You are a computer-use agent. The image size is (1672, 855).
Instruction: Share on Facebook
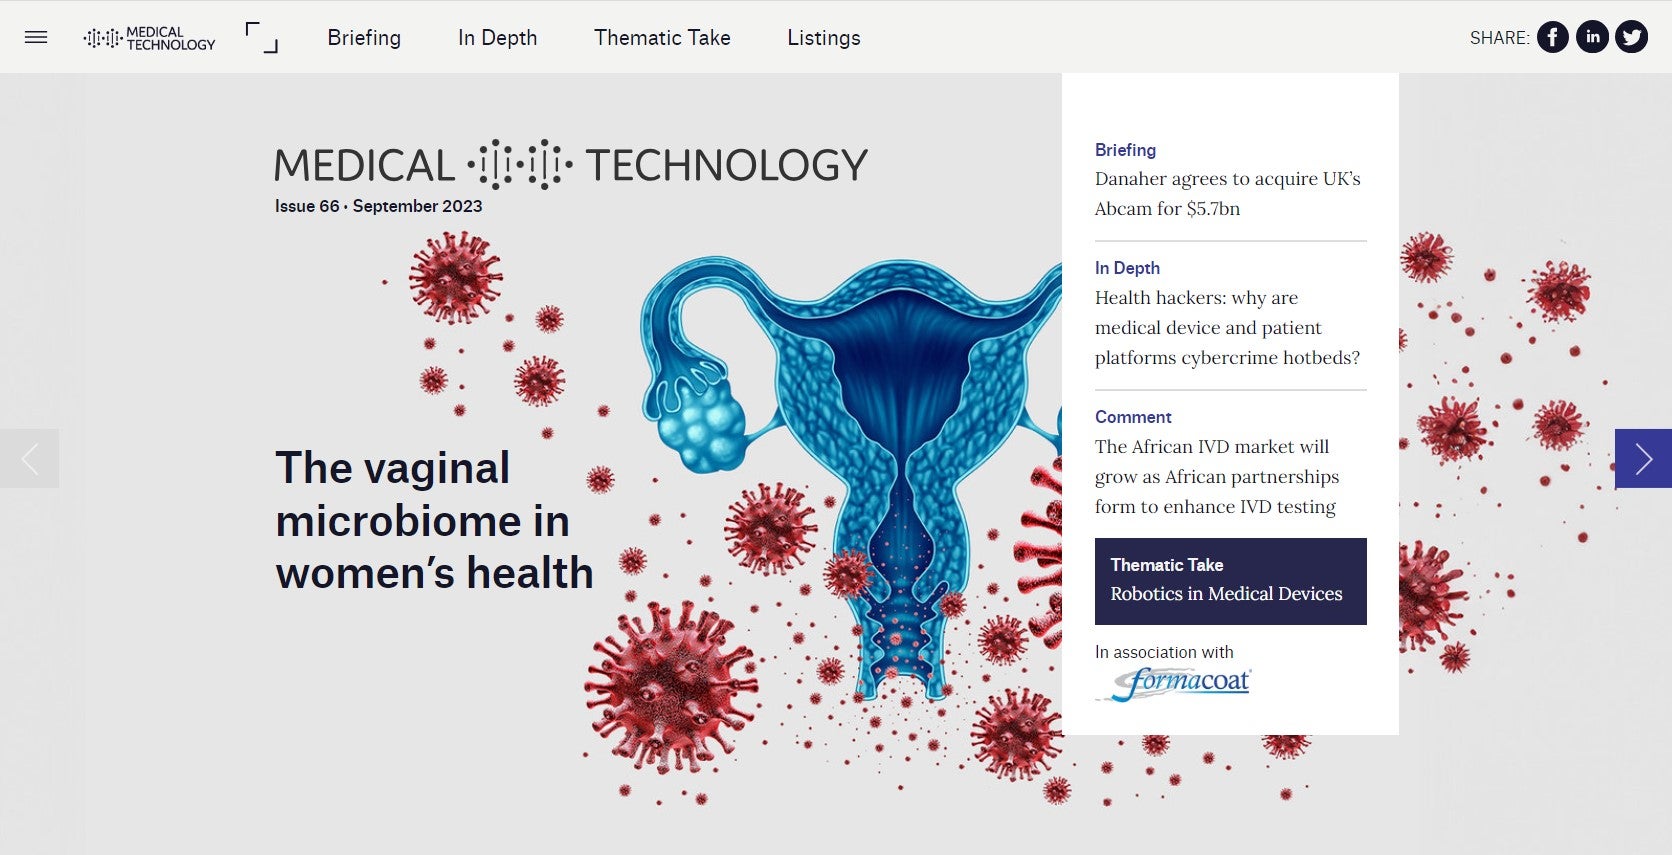(x=1552, y=38)
